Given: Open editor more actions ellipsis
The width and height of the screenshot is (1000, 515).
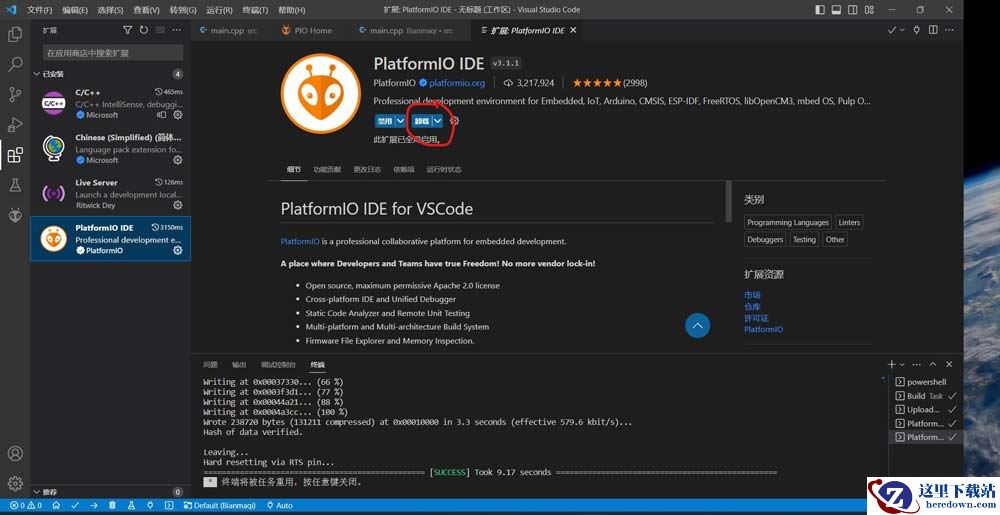Looking at the screenshot, I should click(950, 30).
